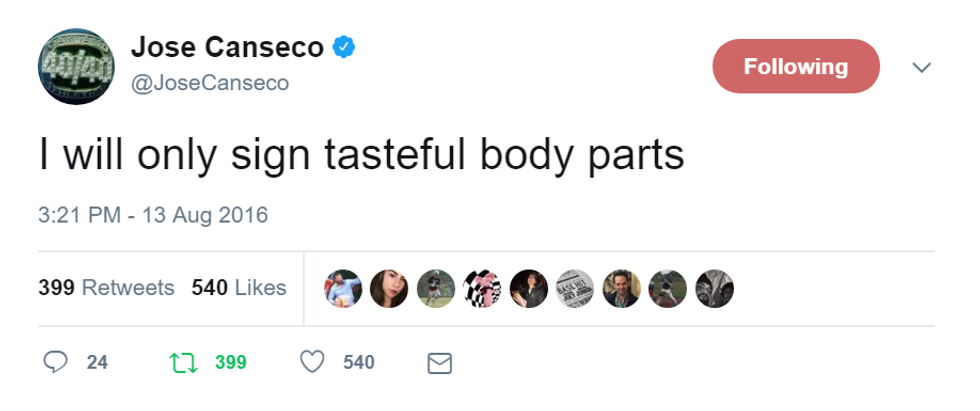The width and height of the screenshot is (980, 411).
Task: Open the 399 Retweets list
Action: (106, 288)
